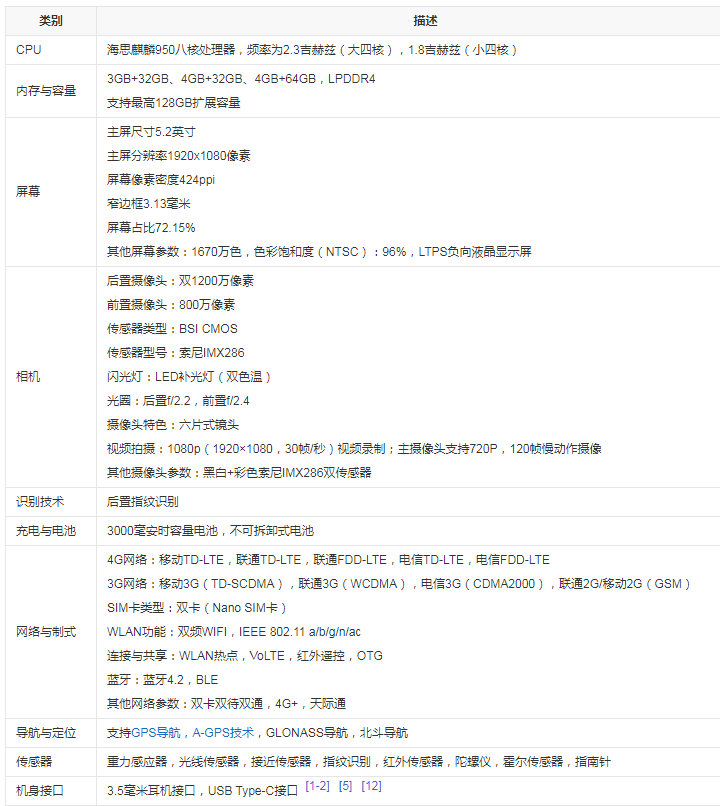This screenshot has height=806, width=720.
Task: Click the 4G网络 line
Action: (328, 560)
